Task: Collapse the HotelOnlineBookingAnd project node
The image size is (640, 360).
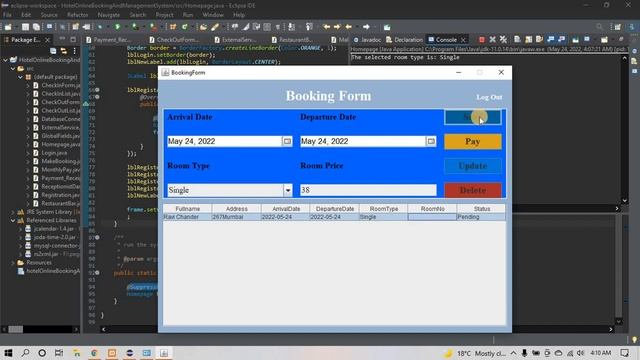Action: pos(6,60)
